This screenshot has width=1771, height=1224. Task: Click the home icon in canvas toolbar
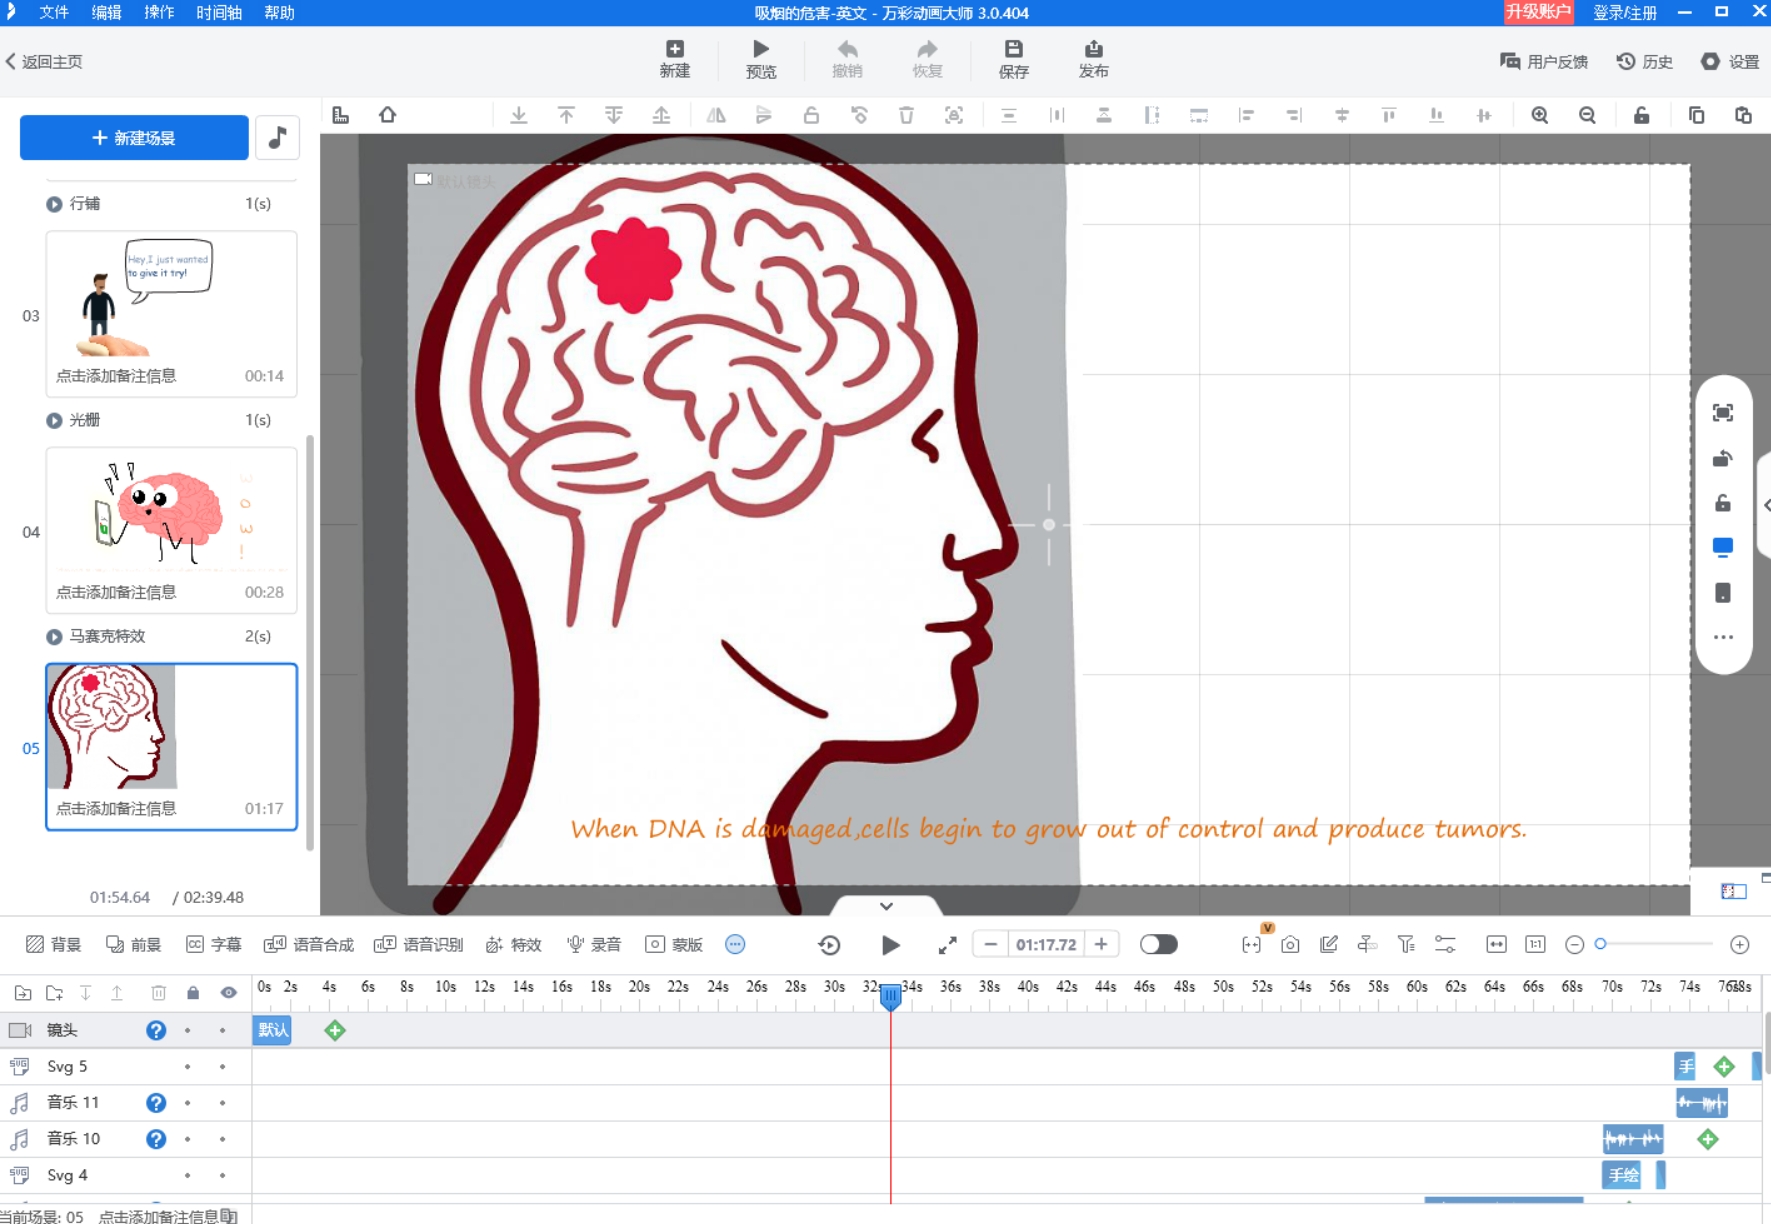pos(388,115)
